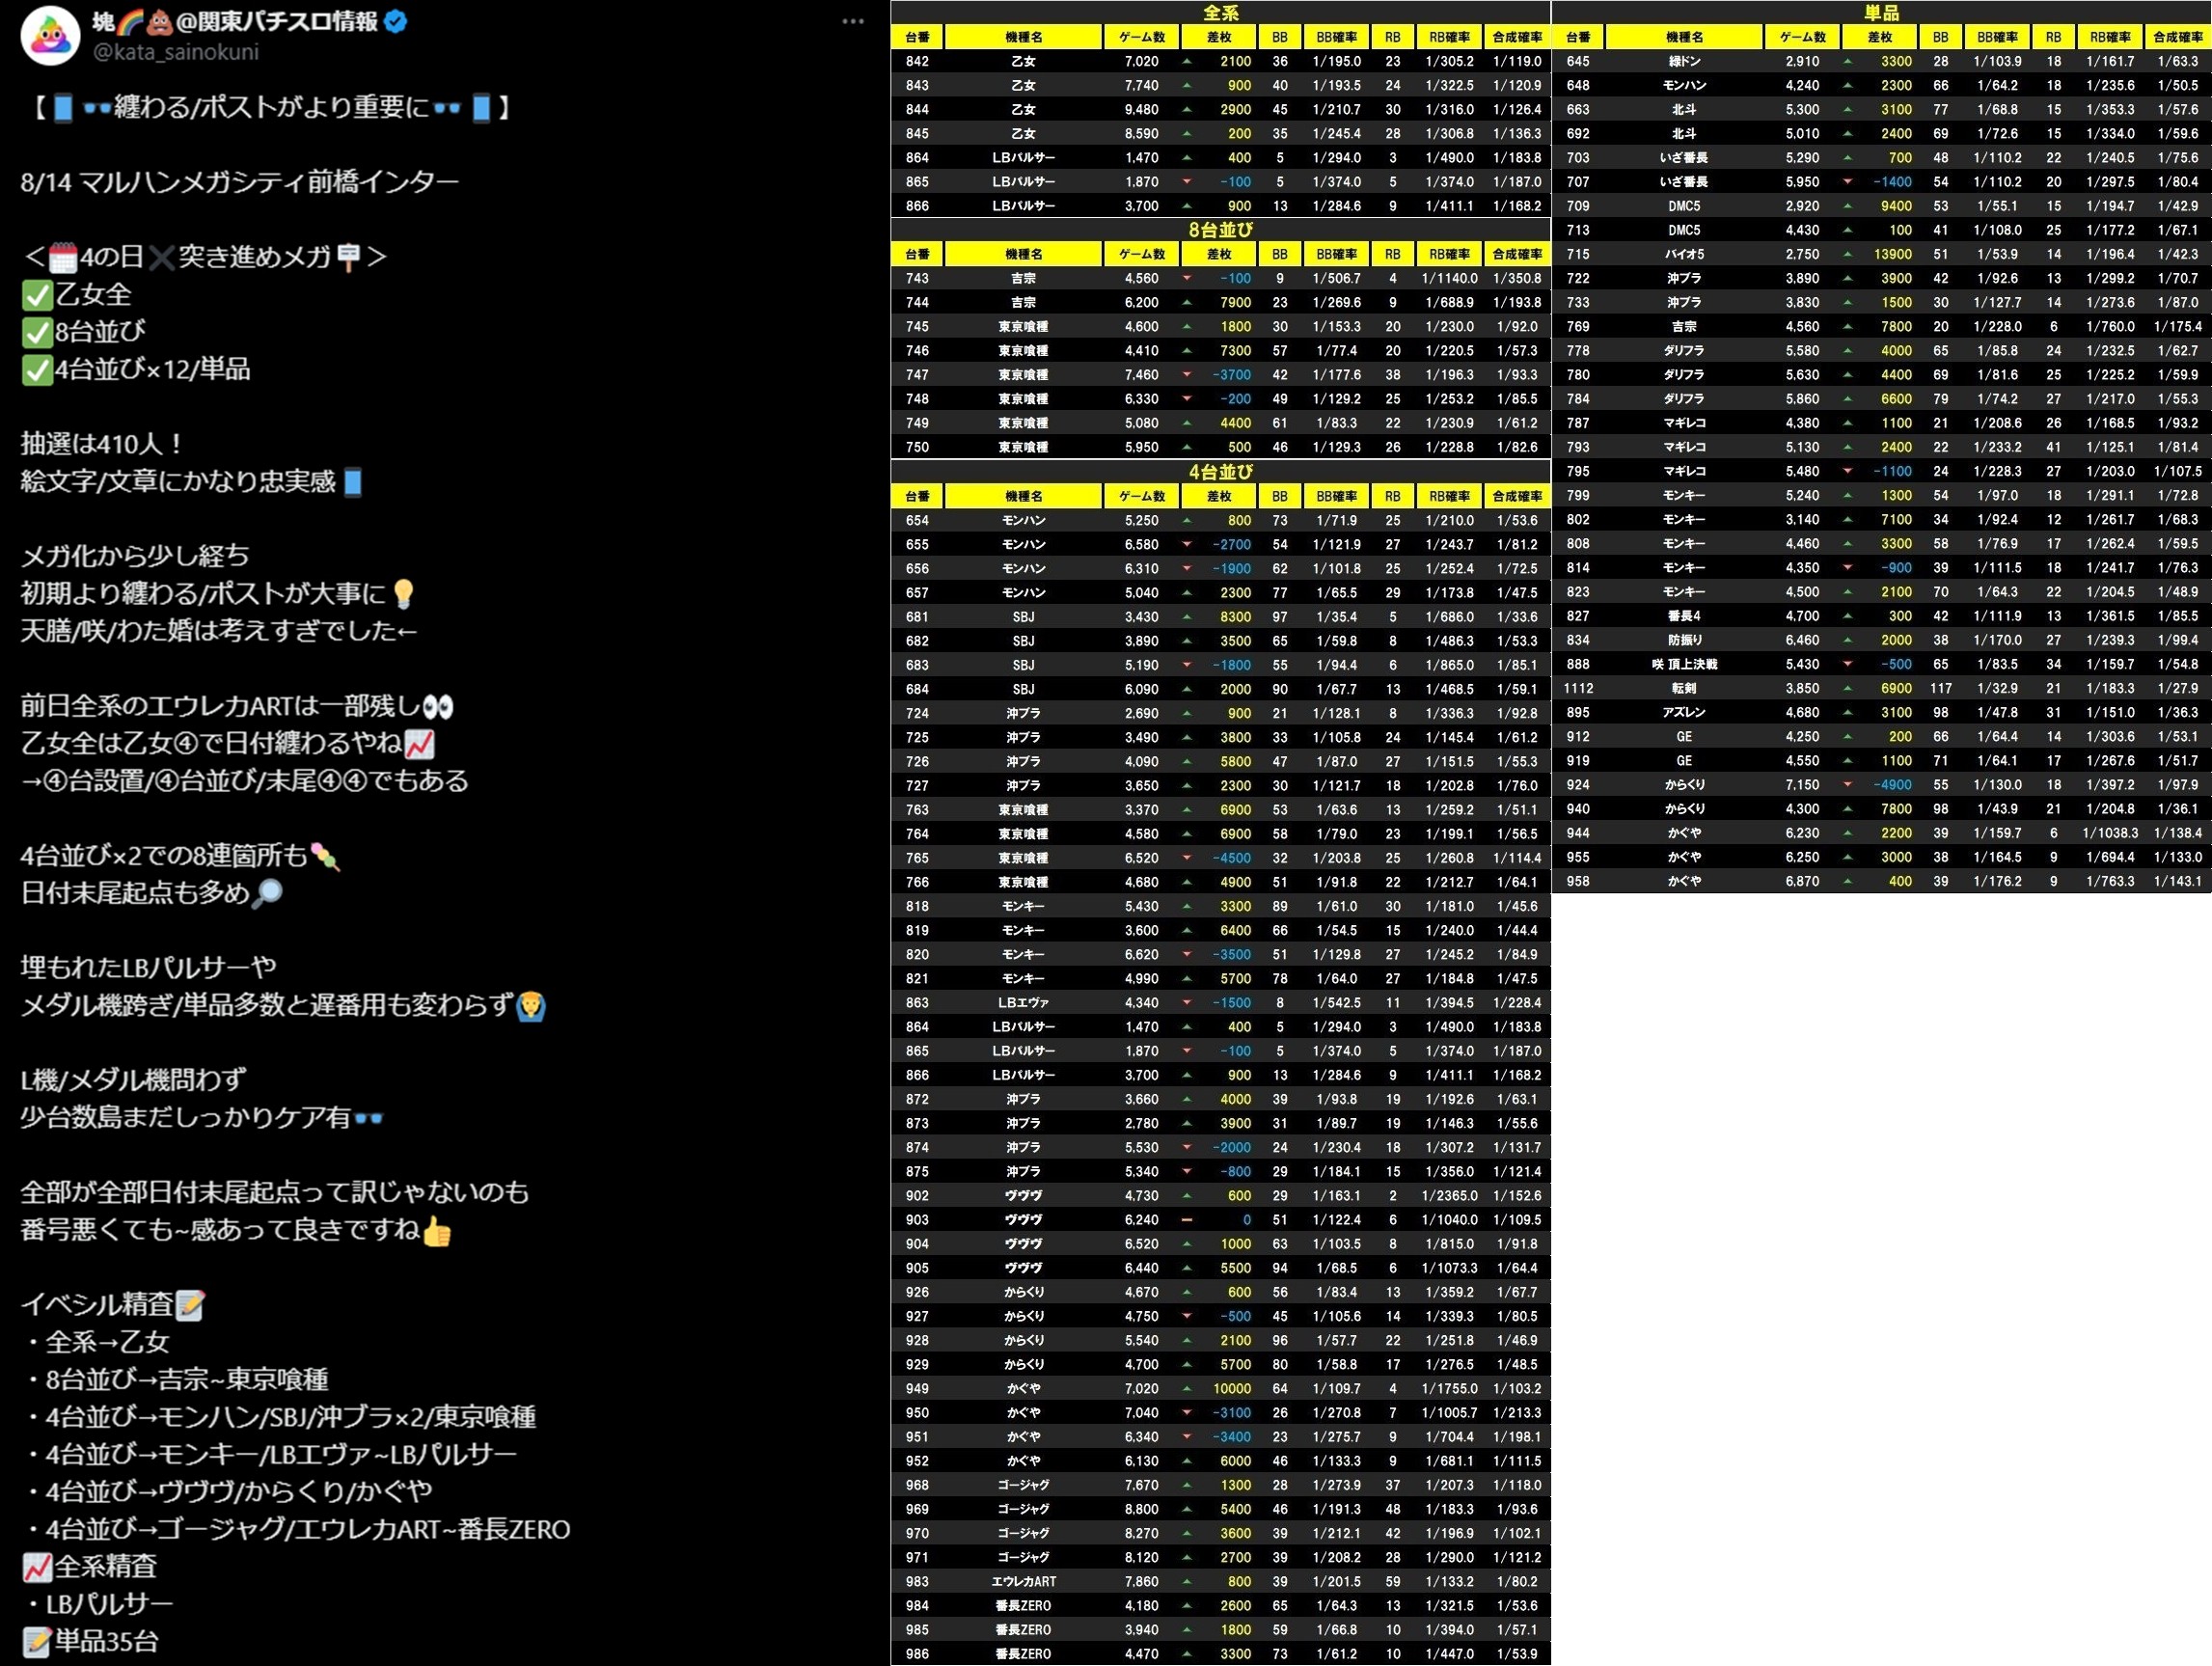Click the light bulb emoji icon
Screen dimensions: 2212x1666
pos(403,594)
